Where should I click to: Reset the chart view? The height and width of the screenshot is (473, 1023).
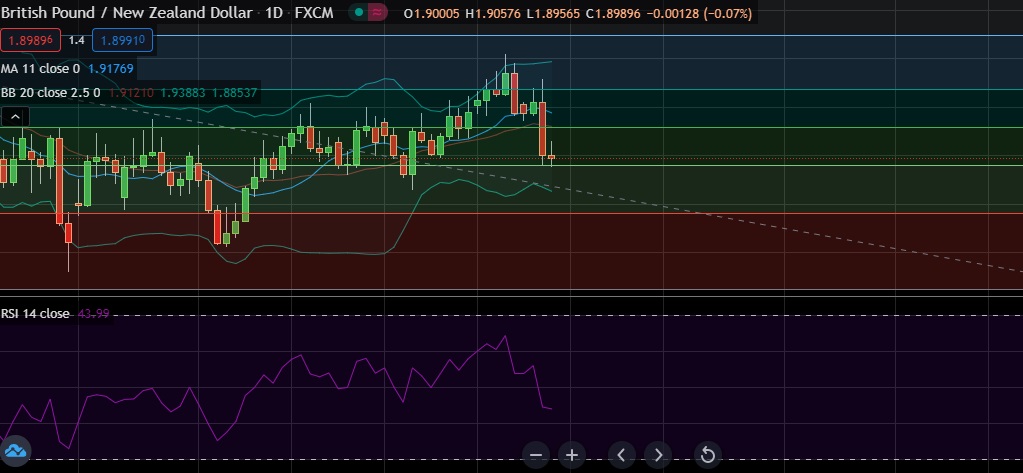coord(707,455)
